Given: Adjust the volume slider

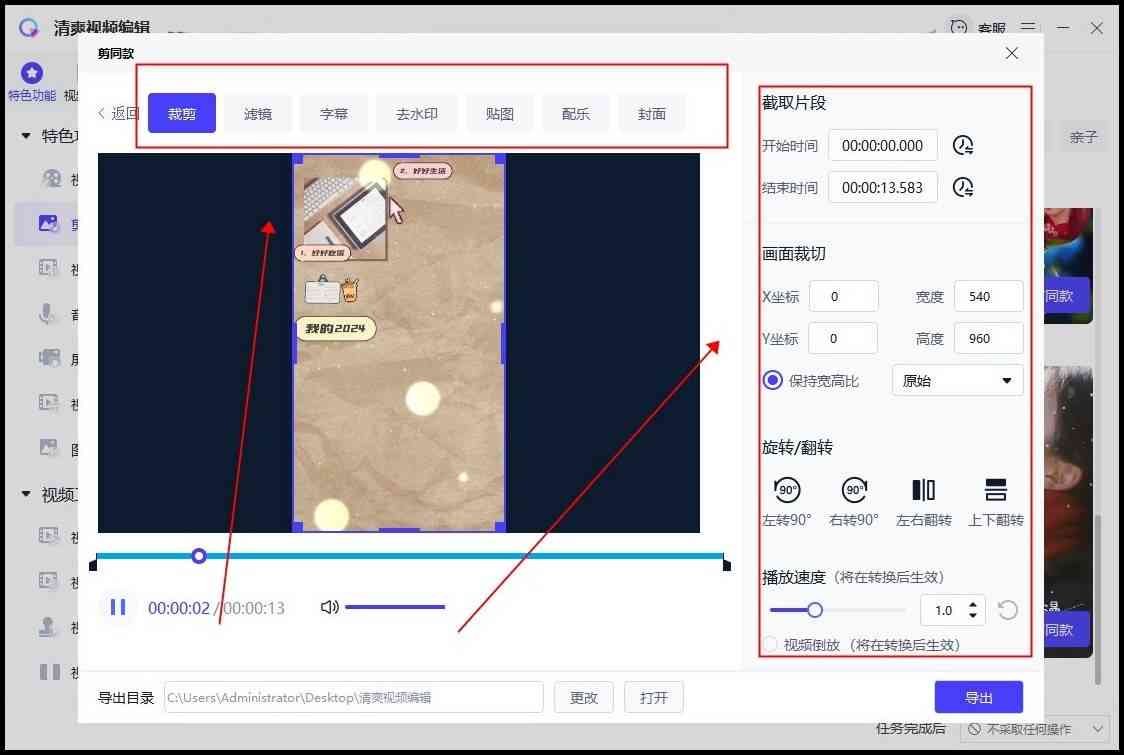Looking at the screenshot, I should pyautogui.click(x=395, y=607).
